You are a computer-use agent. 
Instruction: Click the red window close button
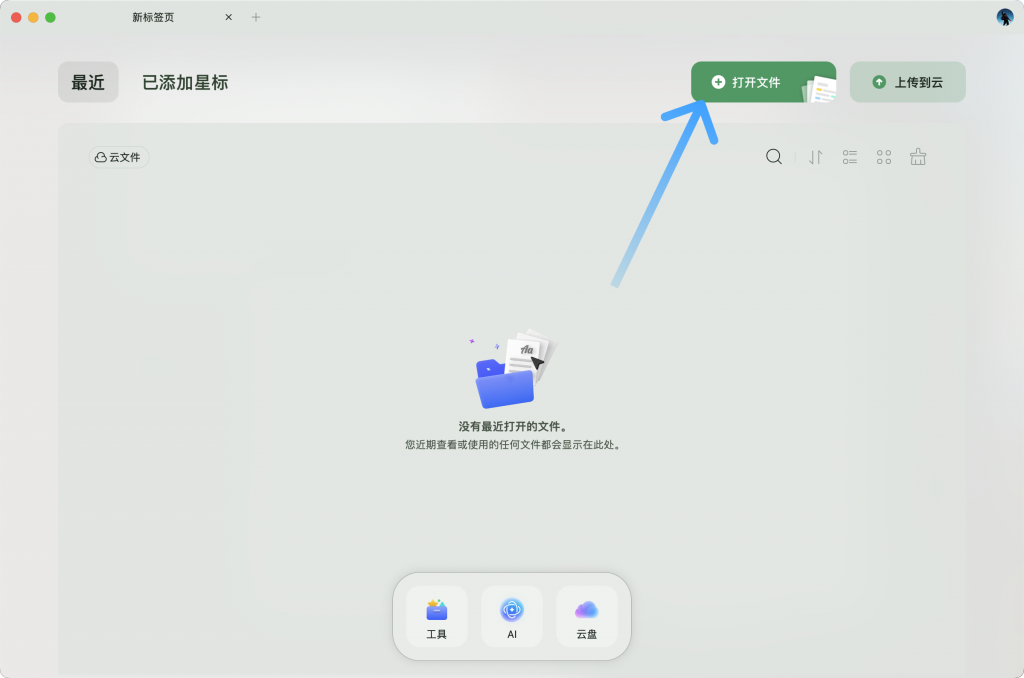[16, 18]
